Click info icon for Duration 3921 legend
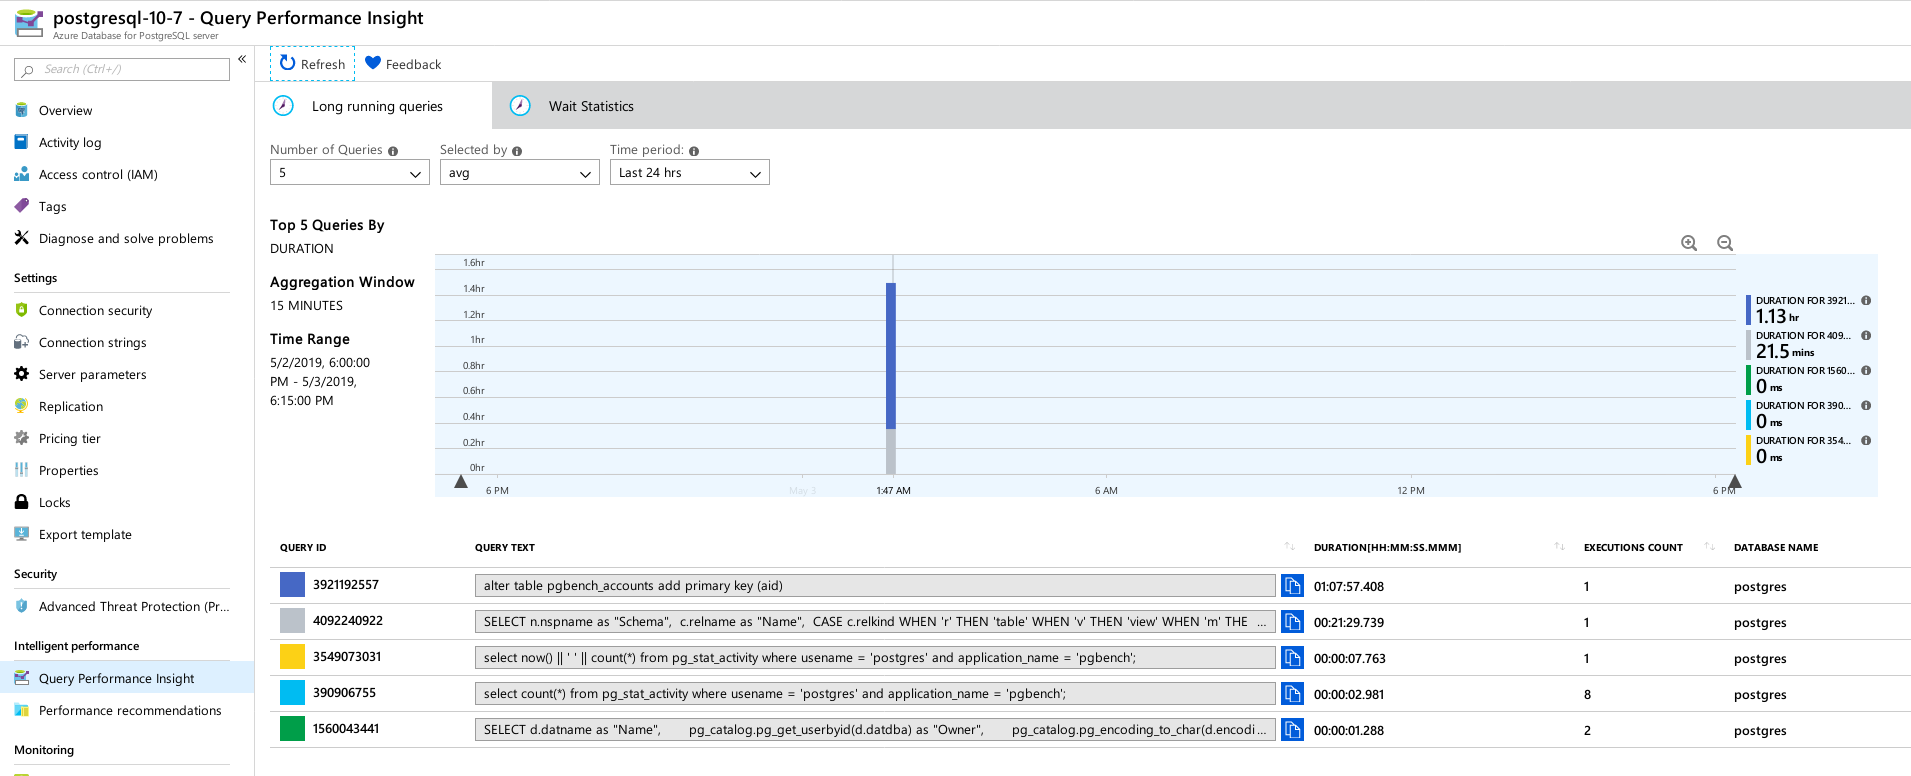The width and height of the screenshot is (1911, 776). tap(1866, 301)
